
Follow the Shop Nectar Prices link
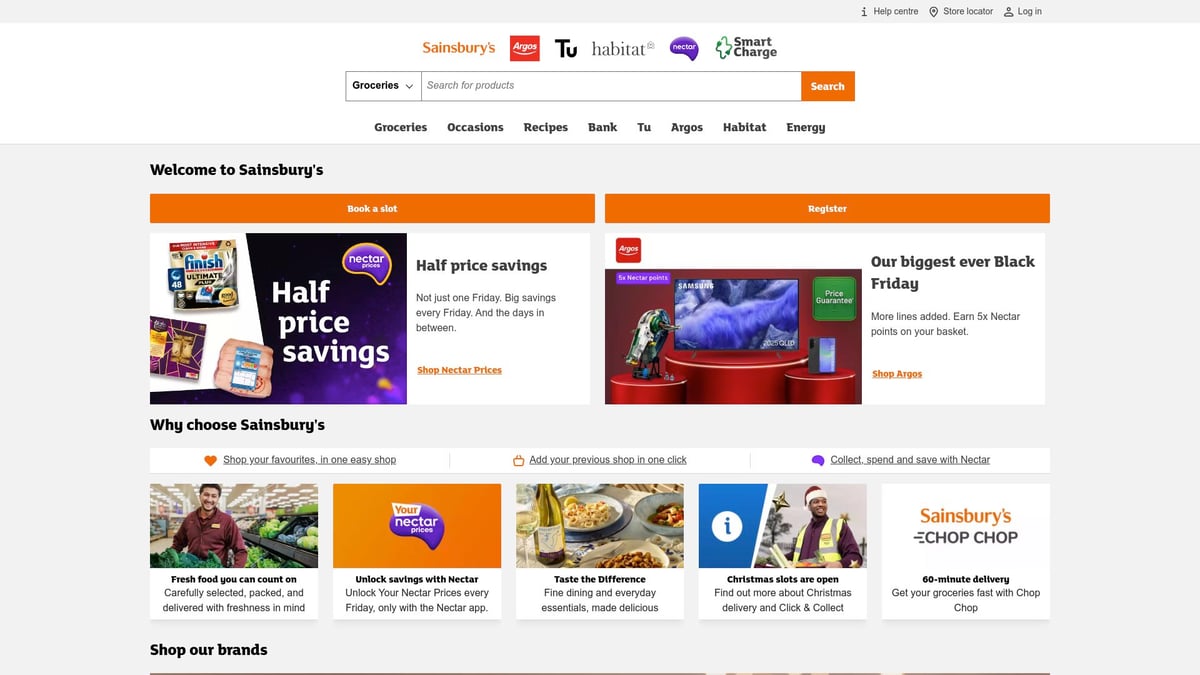(x=459, y=370)
